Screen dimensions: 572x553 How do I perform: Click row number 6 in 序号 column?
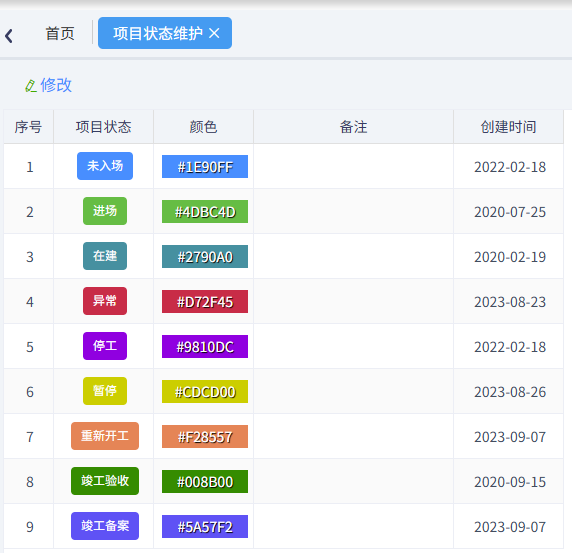click(x=30, y=392)
